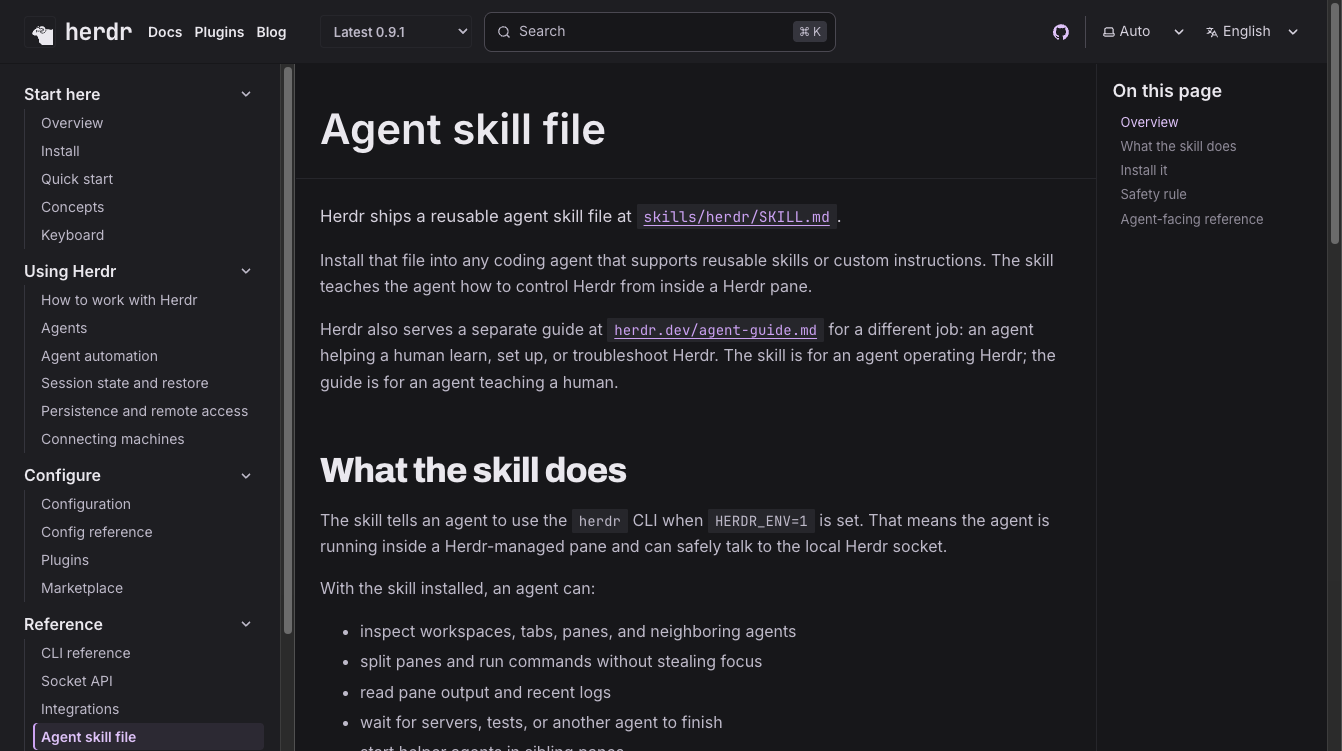Jump to Safety rule section

click(x=1153, y=194)
